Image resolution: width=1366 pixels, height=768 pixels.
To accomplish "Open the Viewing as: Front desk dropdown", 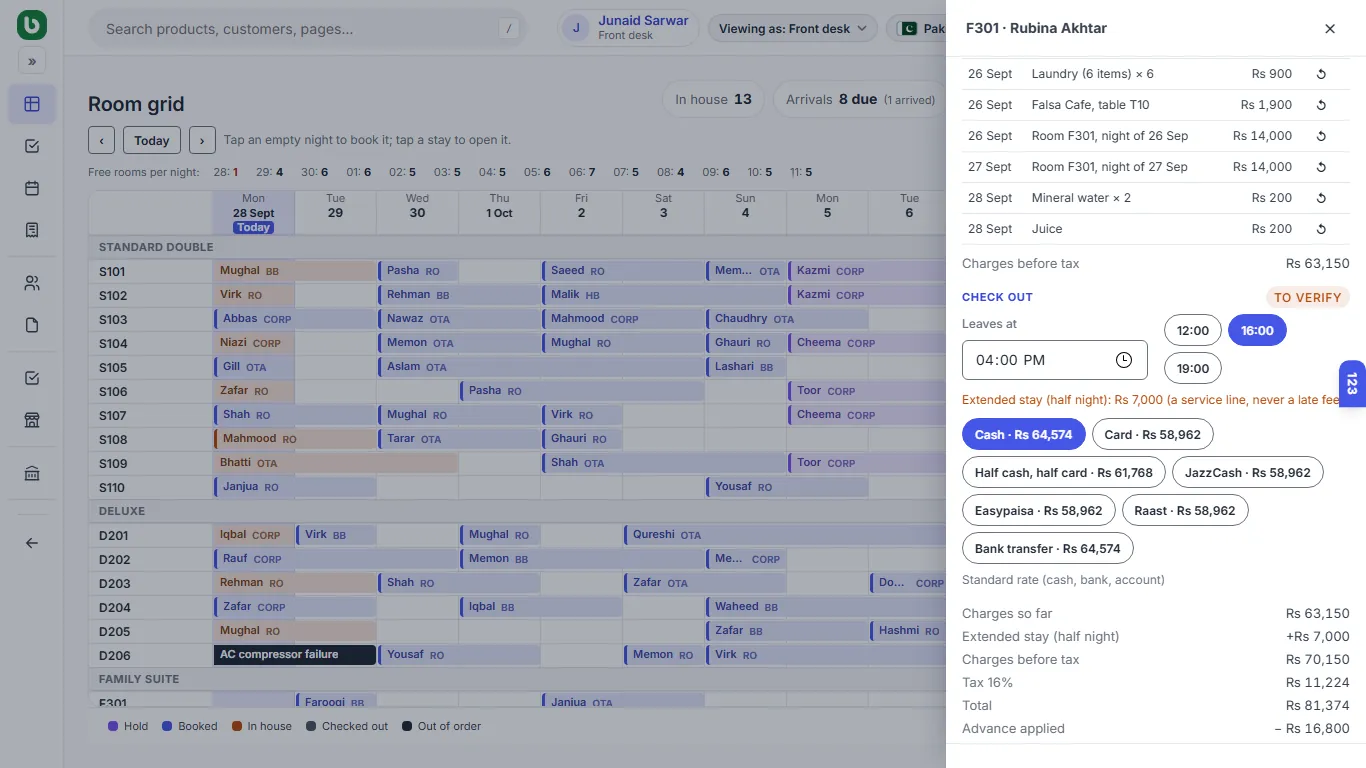I will pyautogui.click(x=793, y=28).
